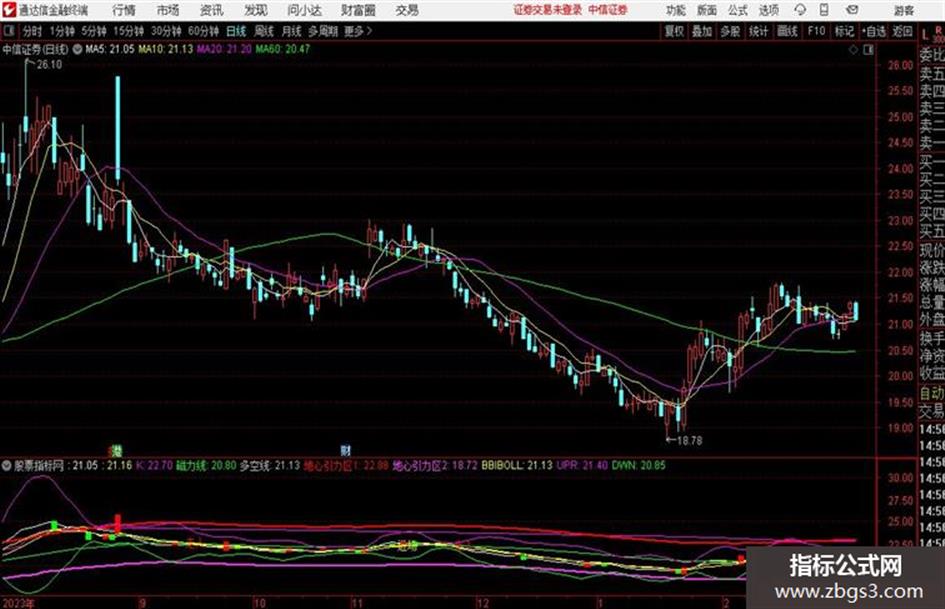Screen dimensions: 945x609
Task: Expand the MA indicator dropdown after 中信证券(日线)
Action: tap(77, 49)
